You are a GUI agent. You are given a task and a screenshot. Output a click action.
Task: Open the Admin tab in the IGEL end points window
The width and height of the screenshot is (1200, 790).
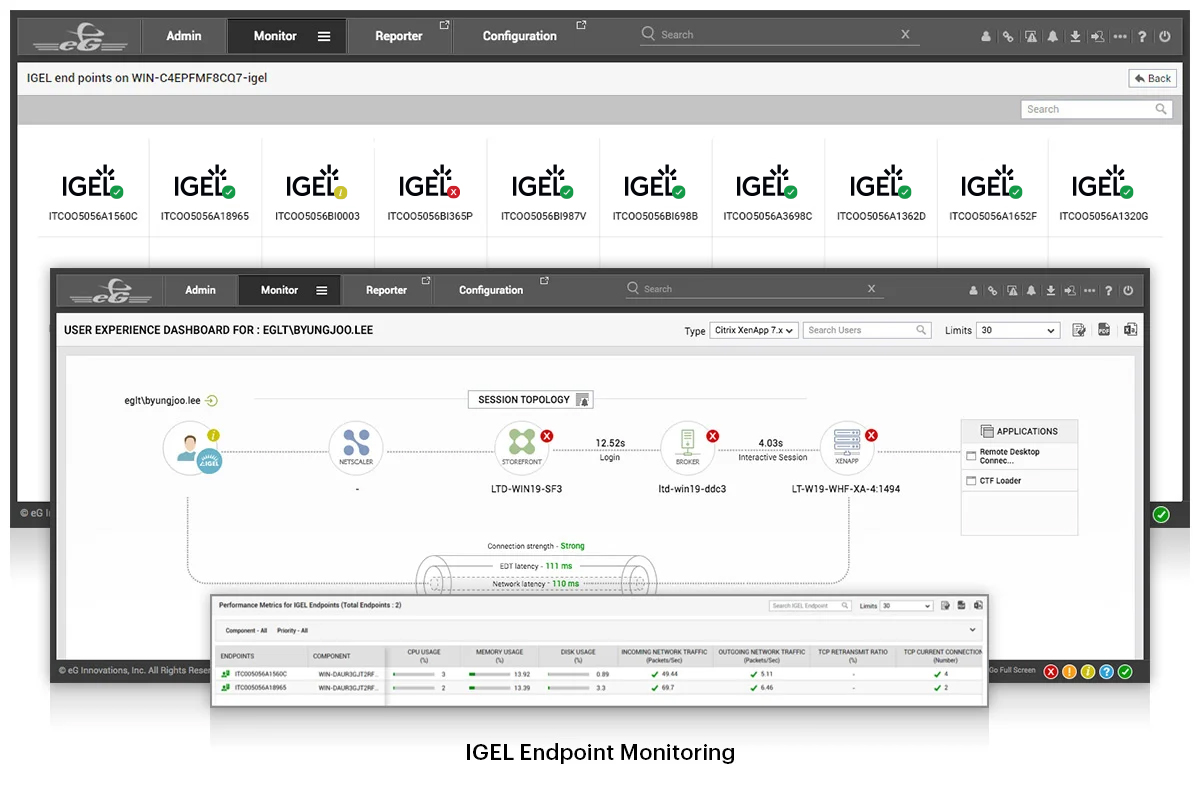(x=184, y=36)
